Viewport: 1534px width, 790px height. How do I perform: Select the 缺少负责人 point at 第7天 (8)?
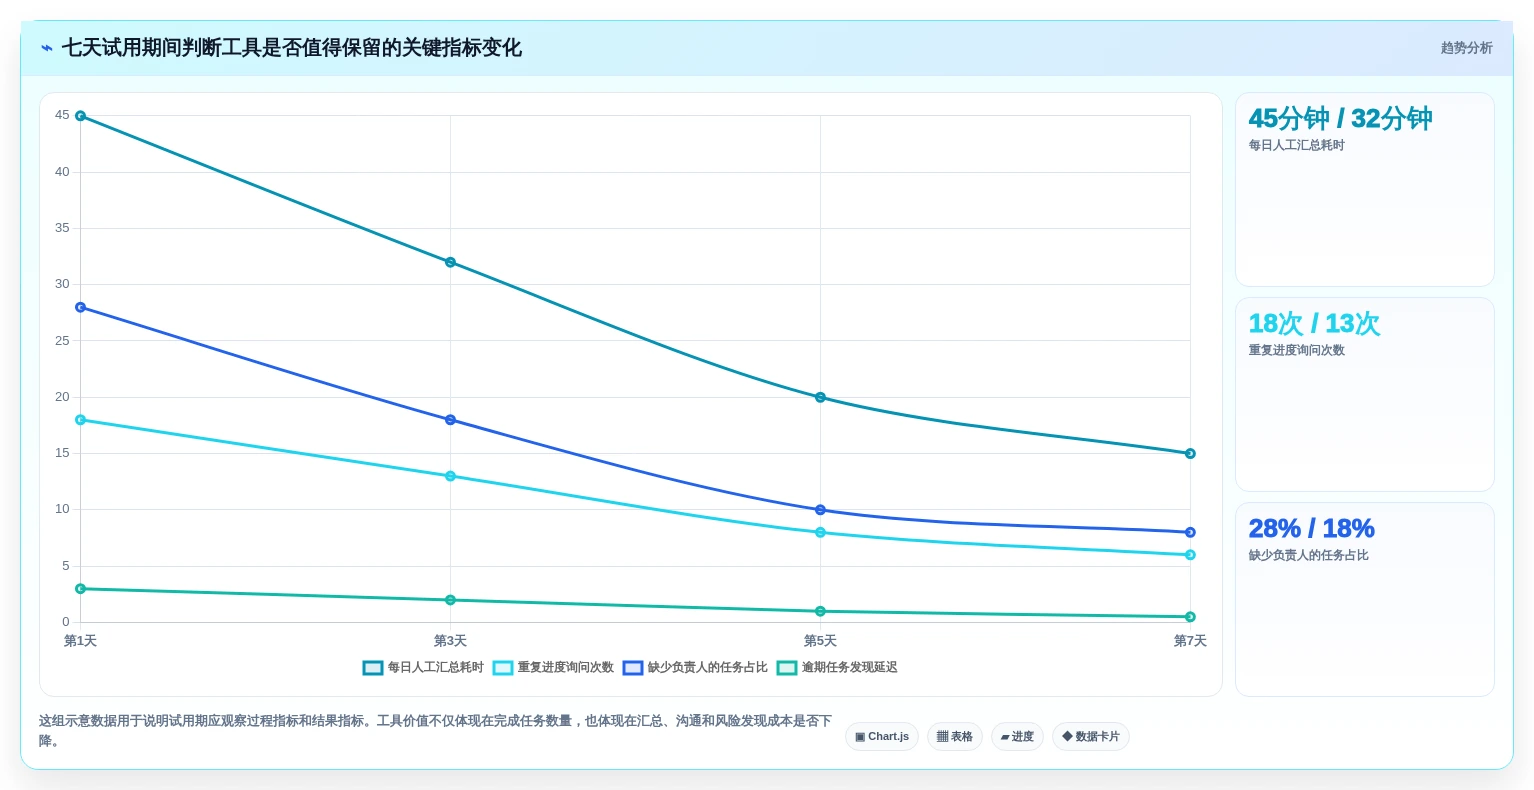(1190, 532)
